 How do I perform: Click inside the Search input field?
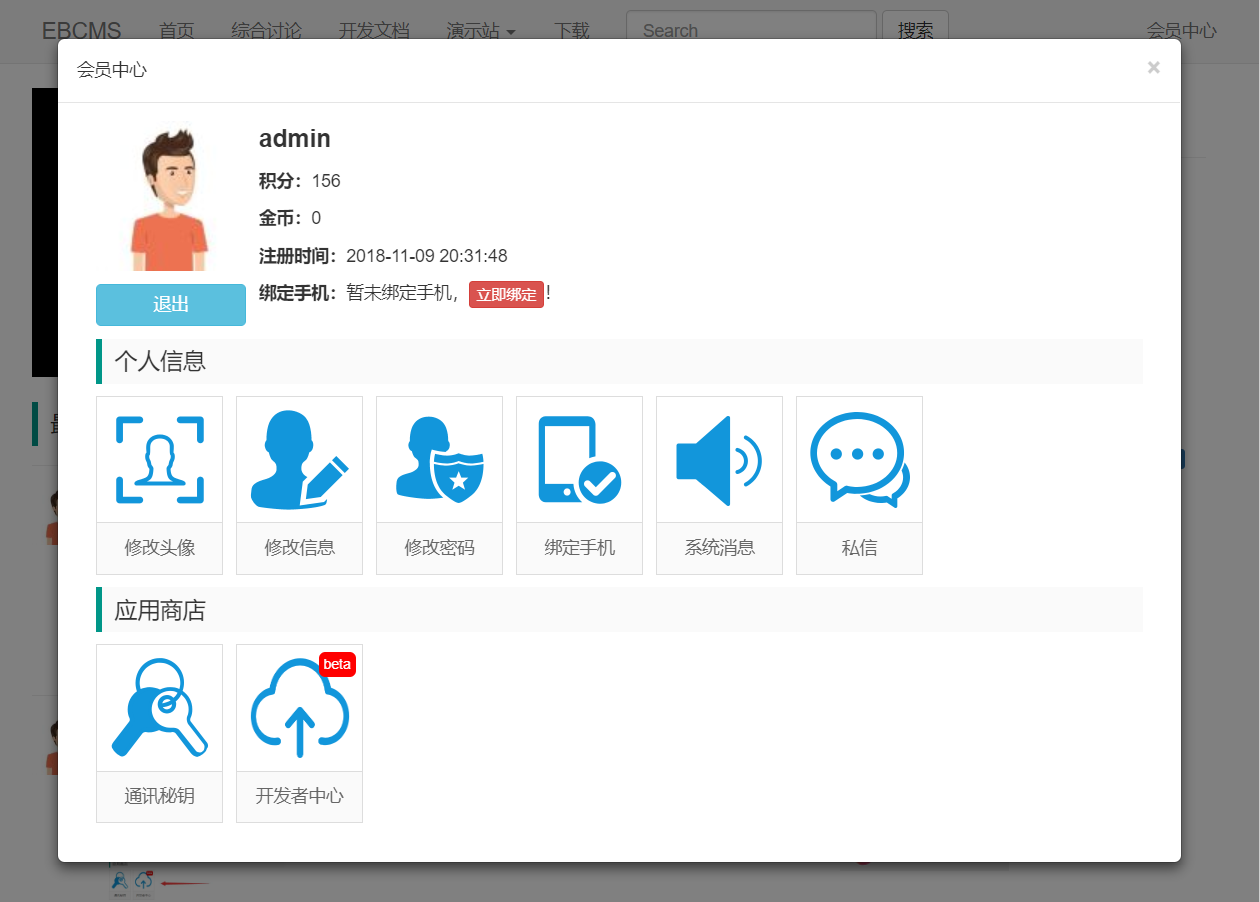(751, 30)
